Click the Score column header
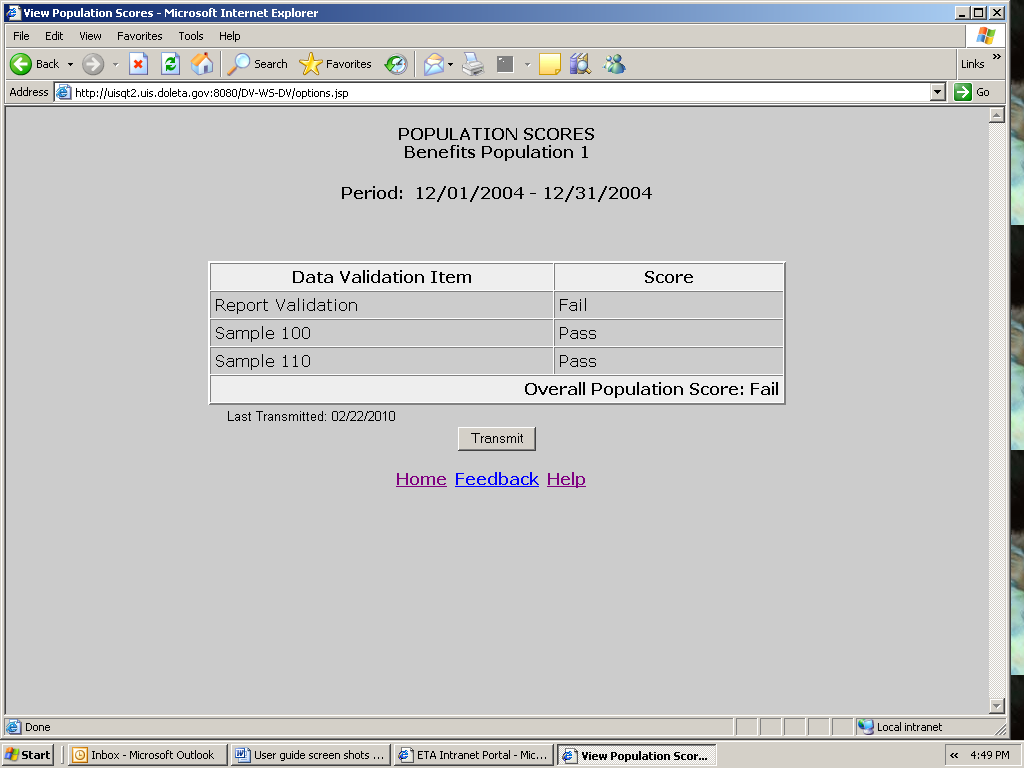The image size is (1024, 768). coord(669,277)
